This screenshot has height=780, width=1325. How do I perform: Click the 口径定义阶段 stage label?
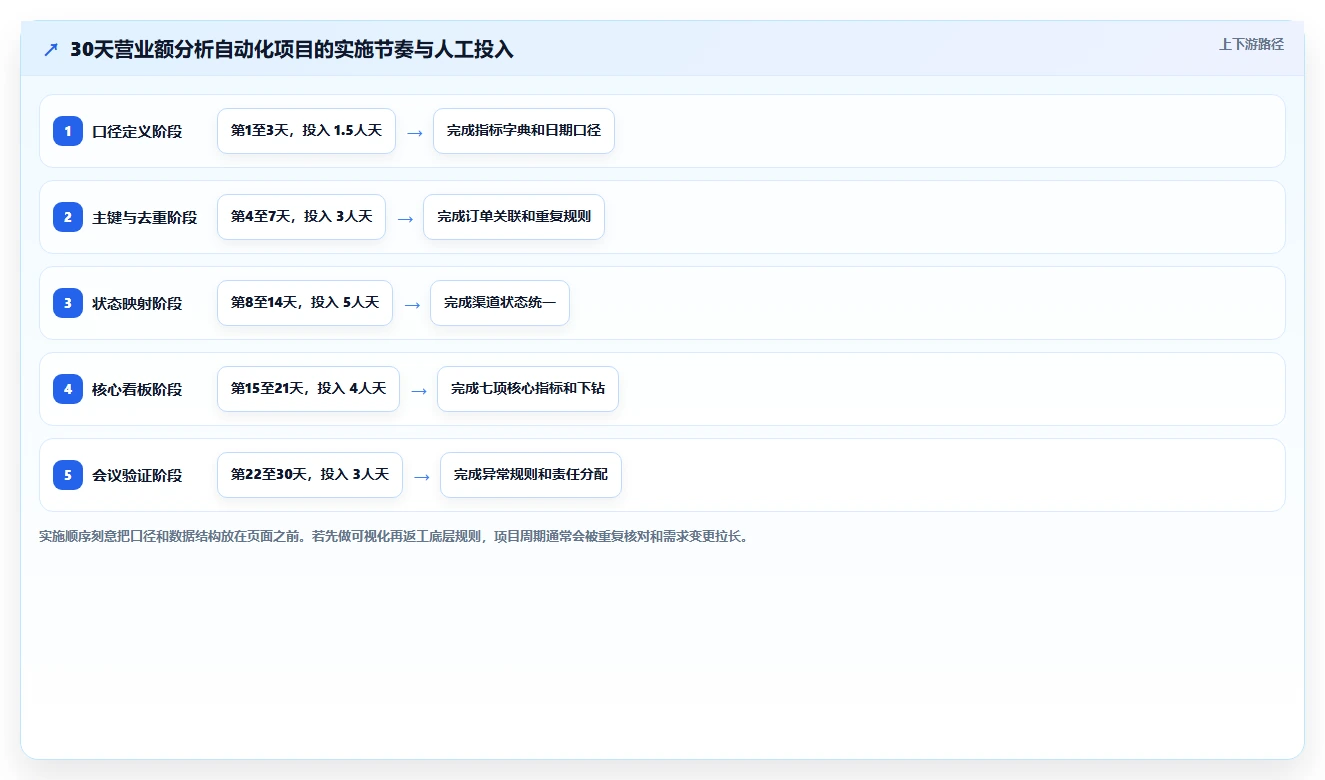tap(137, 131)
